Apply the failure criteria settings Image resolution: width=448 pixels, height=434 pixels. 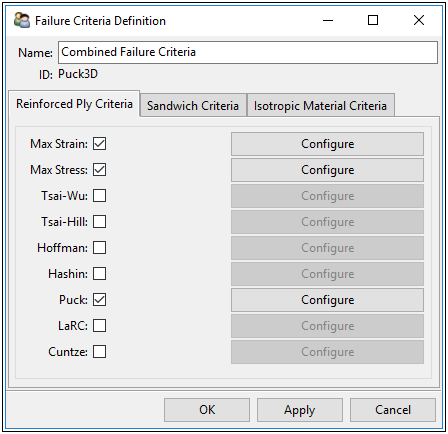300,410
